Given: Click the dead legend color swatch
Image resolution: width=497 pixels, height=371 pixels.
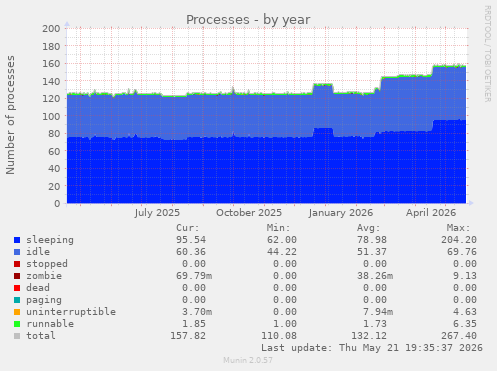Looking at the screenshot, I should point(17,288).
